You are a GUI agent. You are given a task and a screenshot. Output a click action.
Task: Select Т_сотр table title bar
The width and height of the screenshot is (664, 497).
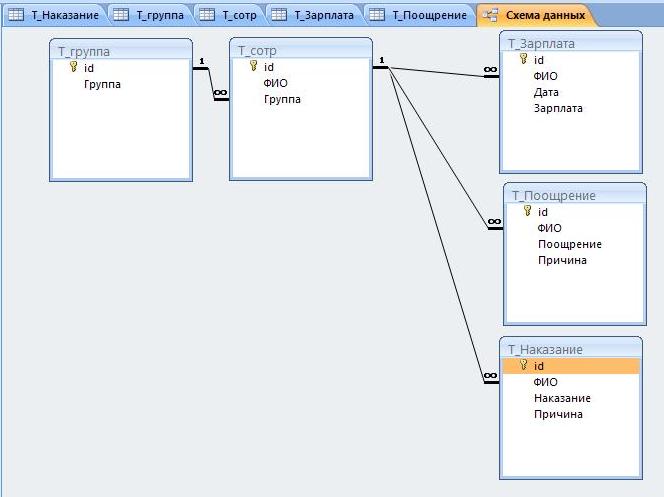point(301,50)
